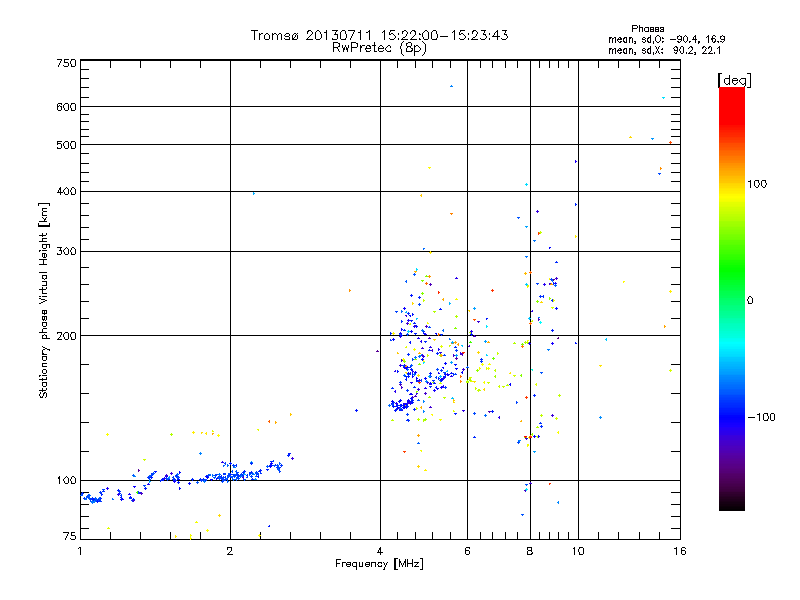
Task: Click the y-axis '75' tick label
Action: [70, 536]
